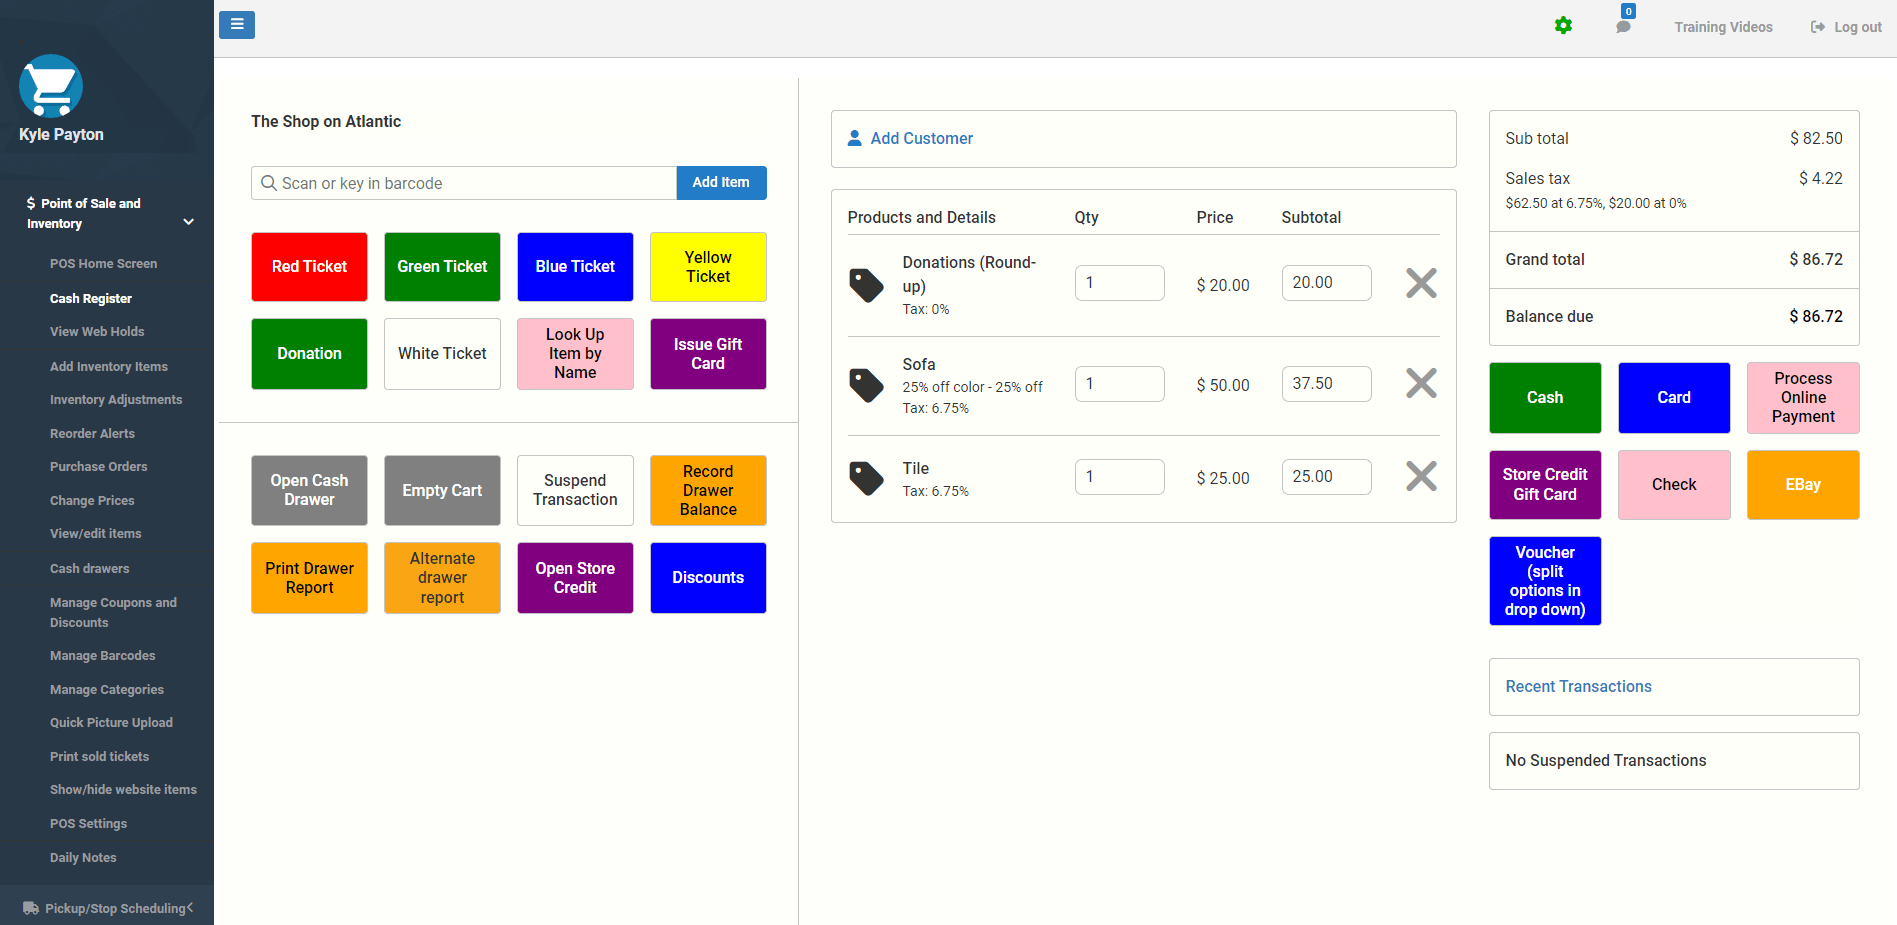Click the shopping cart logo
1897x925 pixels.
tap(51, 86)
